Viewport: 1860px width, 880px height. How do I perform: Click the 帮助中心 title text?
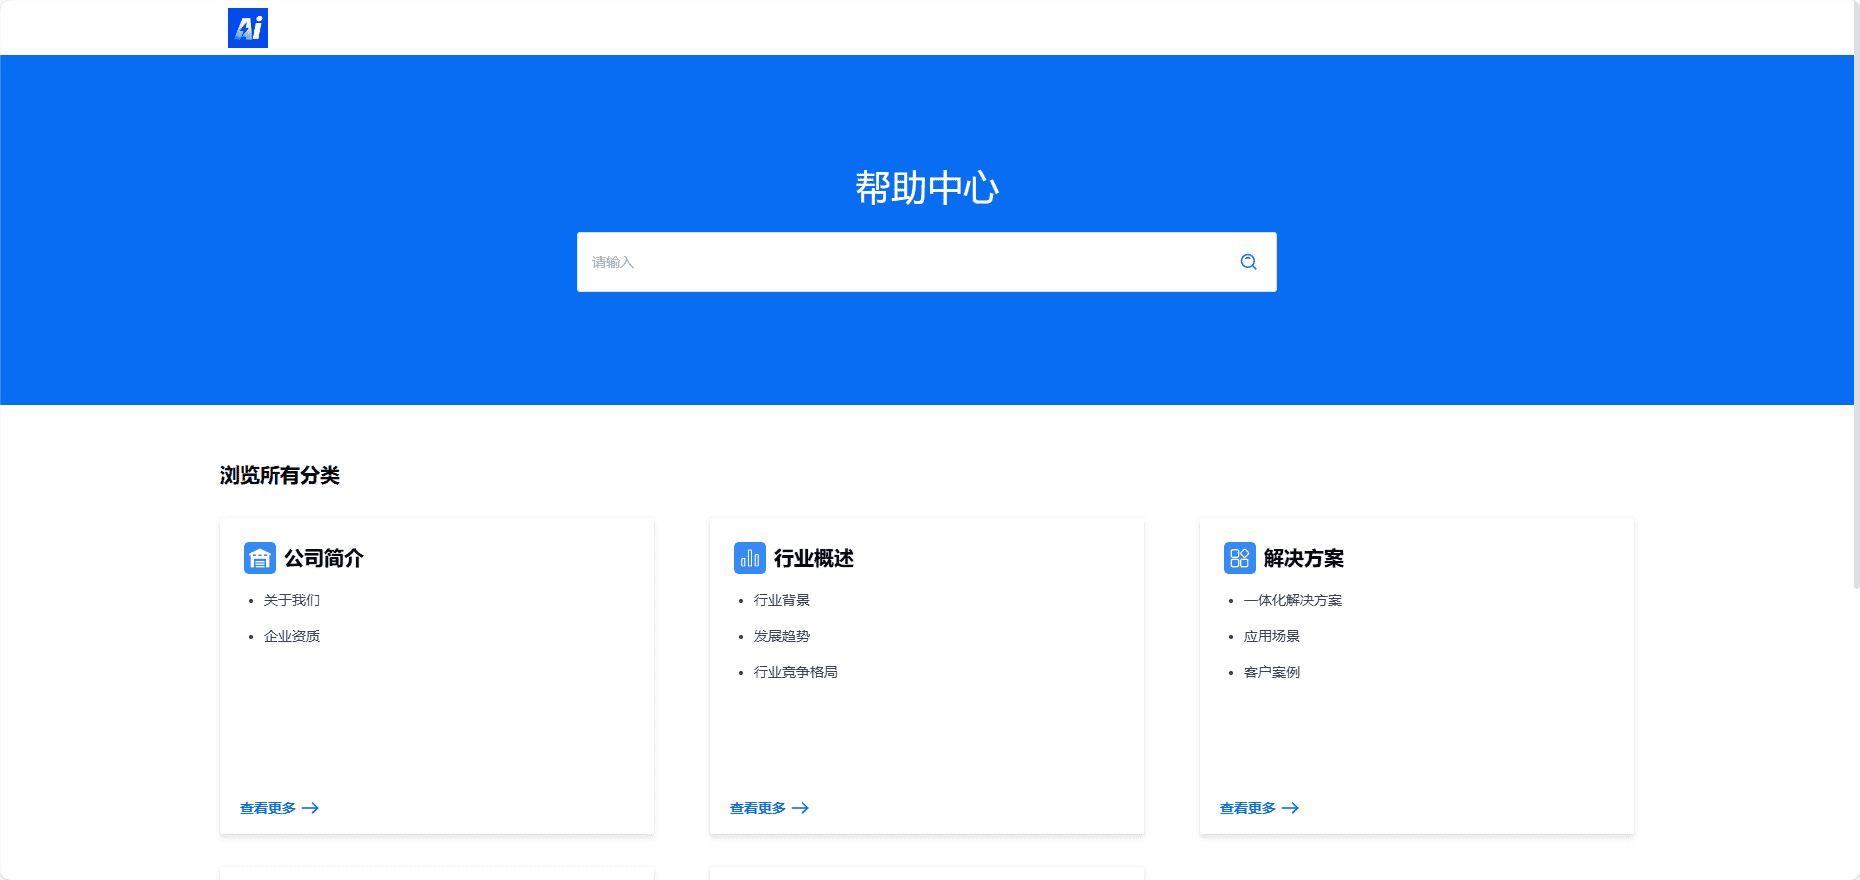point(927,188)
